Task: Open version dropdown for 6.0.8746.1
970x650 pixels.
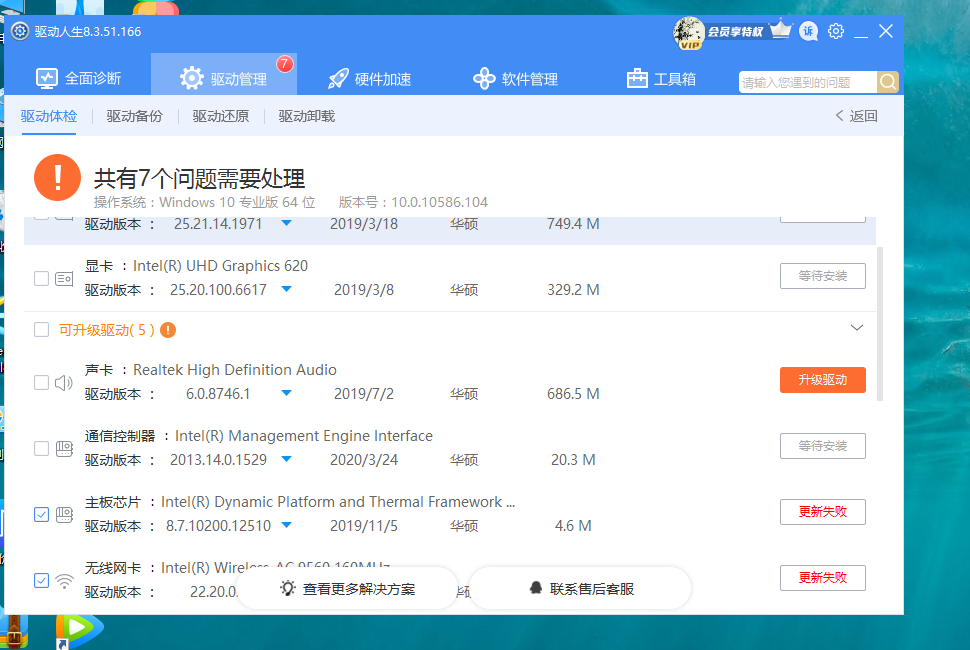Action: 286,393
